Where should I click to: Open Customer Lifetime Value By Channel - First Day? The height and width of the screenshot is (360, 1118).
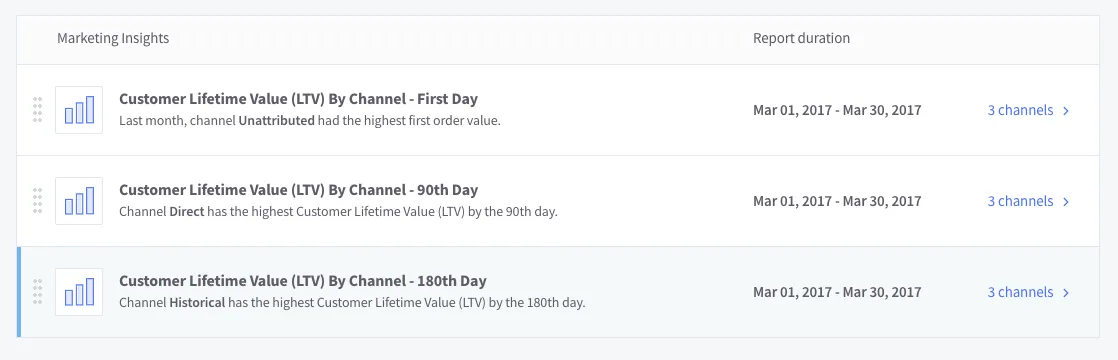tap(298, 98)
